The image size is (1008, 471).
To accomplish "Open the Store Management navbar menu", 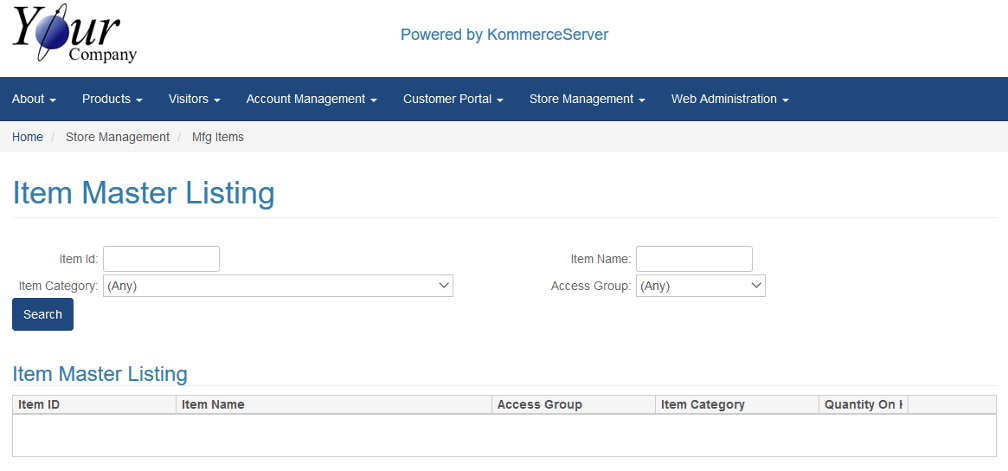I will [x=587, y=99].
